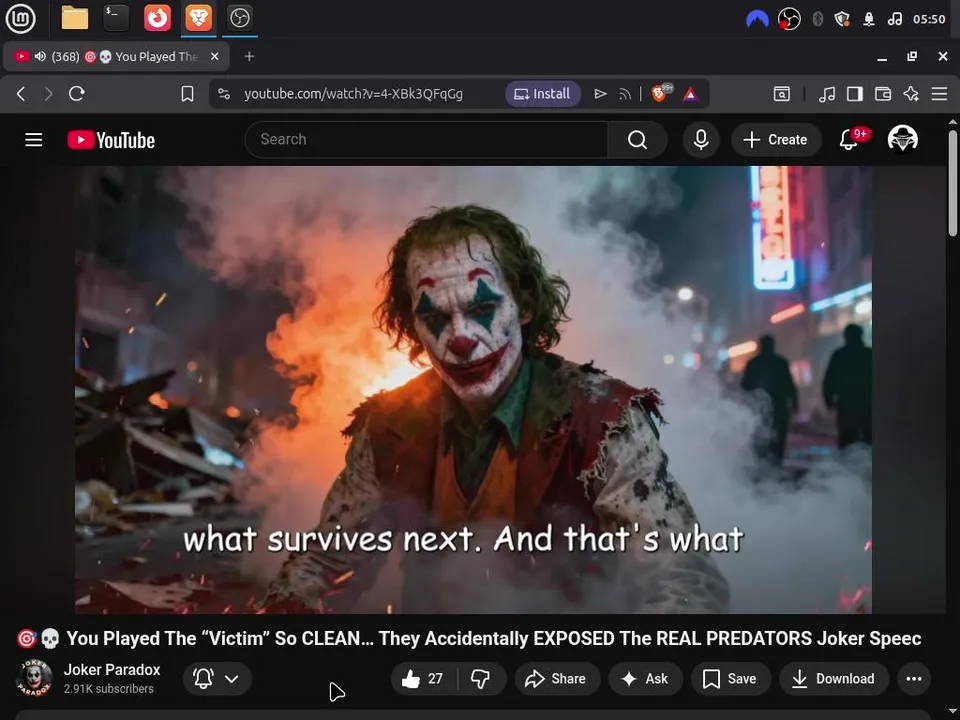Bookmark this page
Image resolution: width=960 pixels, height=720 pixels.
(187, 94)
